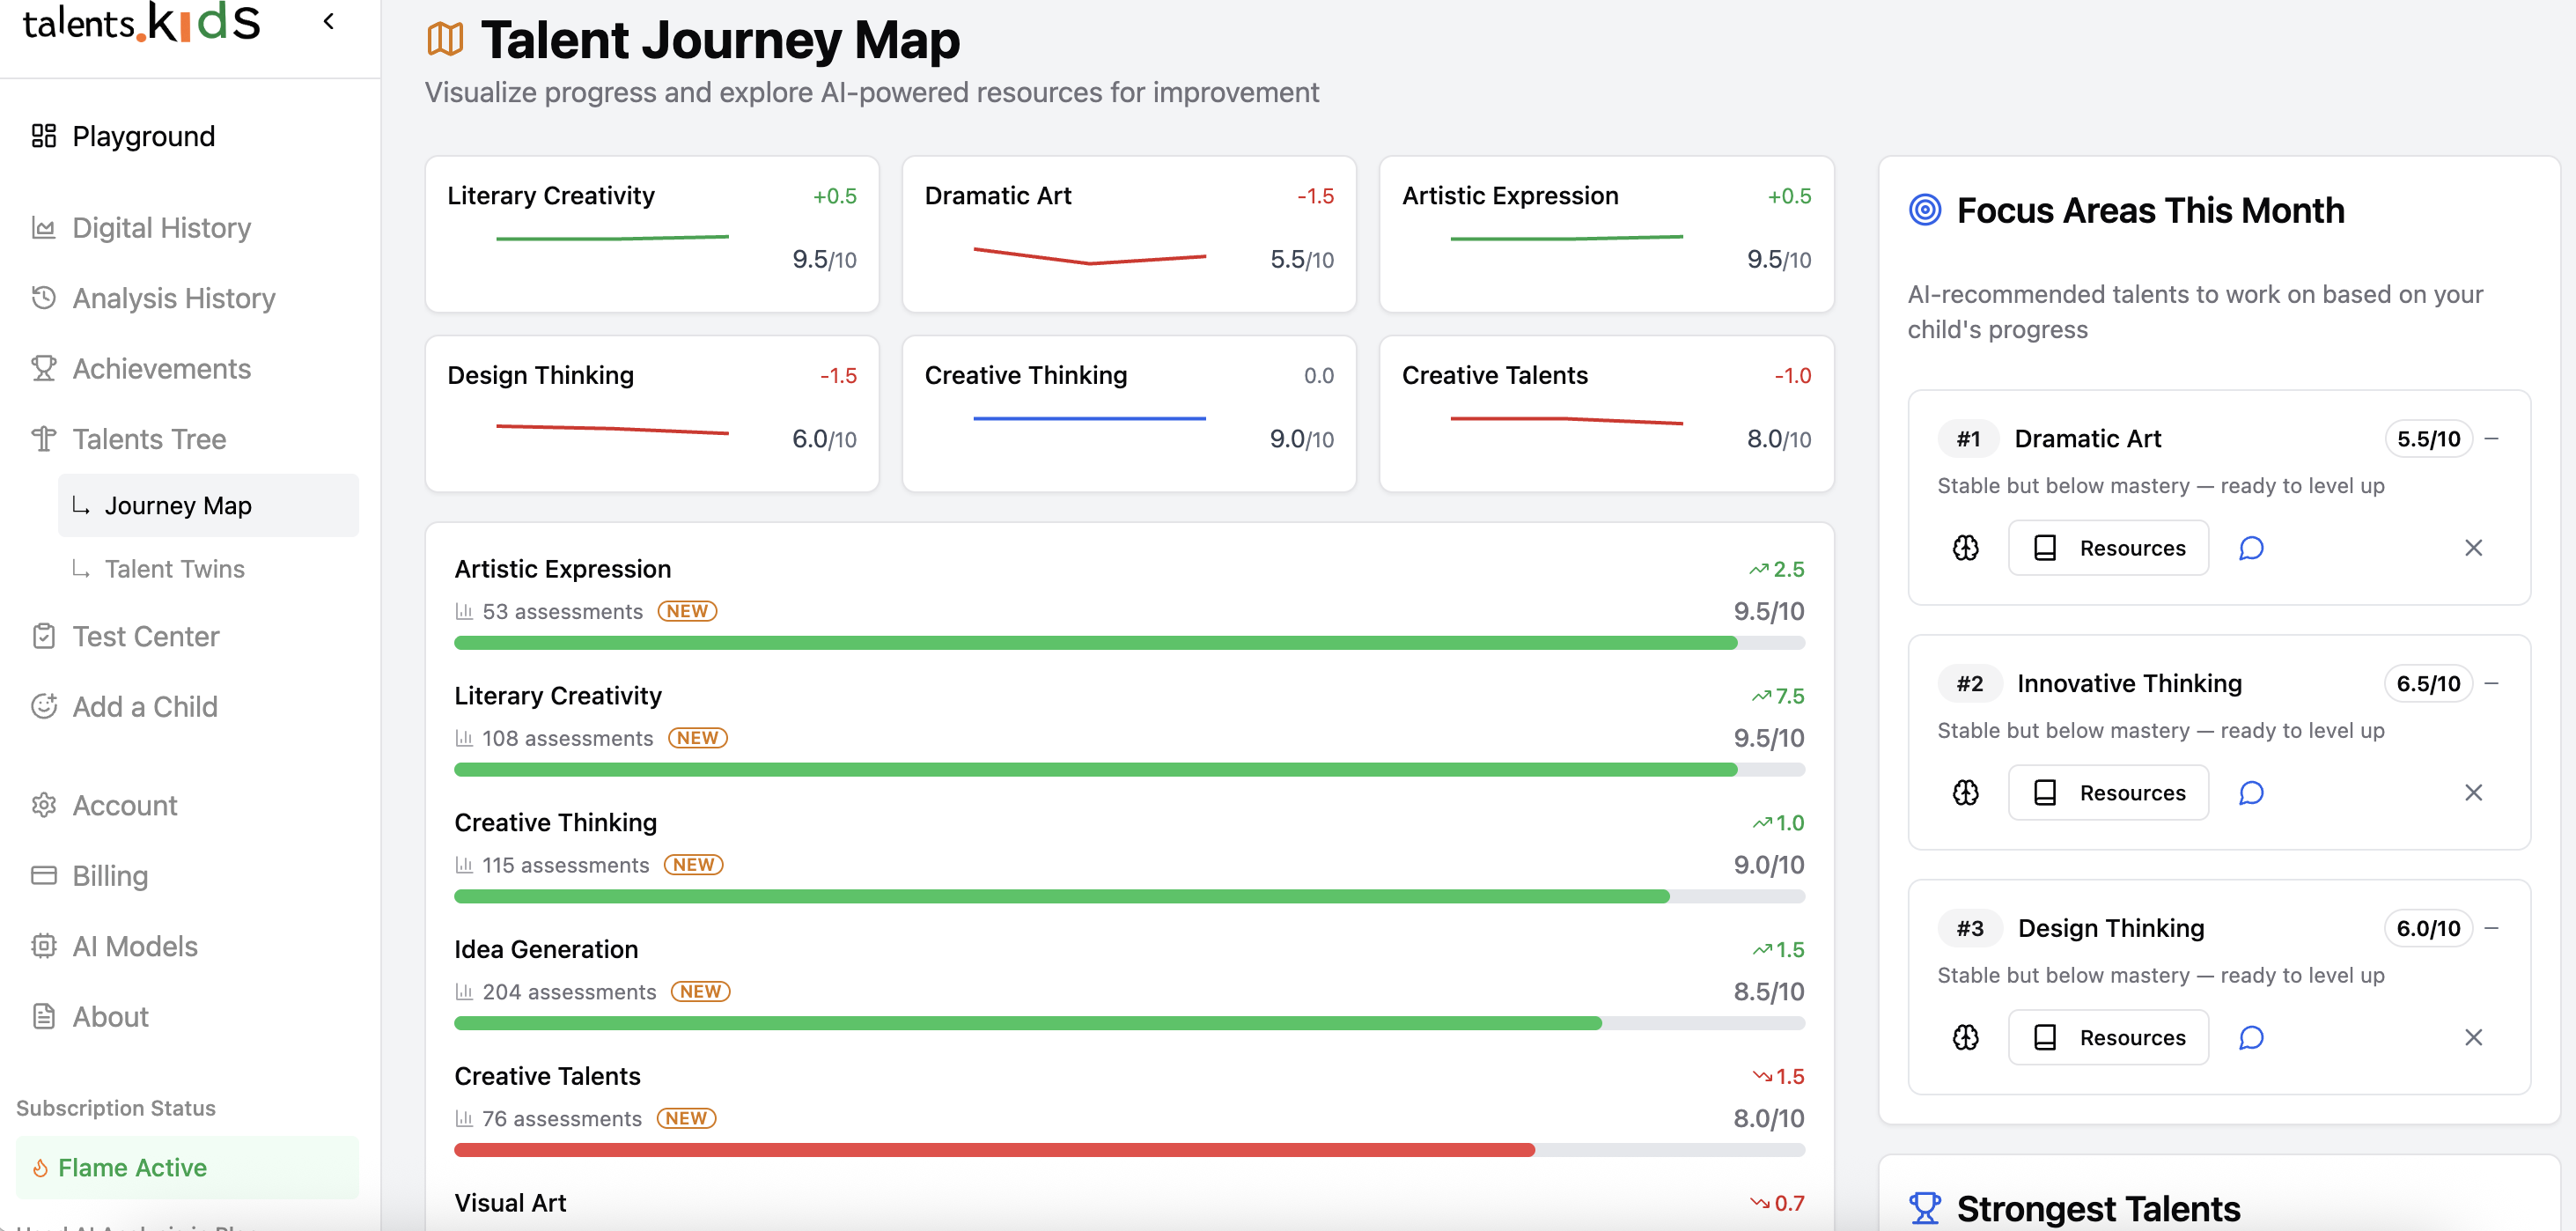Open chat bubble for Design Thinking
Image resolution: width=2576 pixels, height=1231 pixels.
2251,1038
